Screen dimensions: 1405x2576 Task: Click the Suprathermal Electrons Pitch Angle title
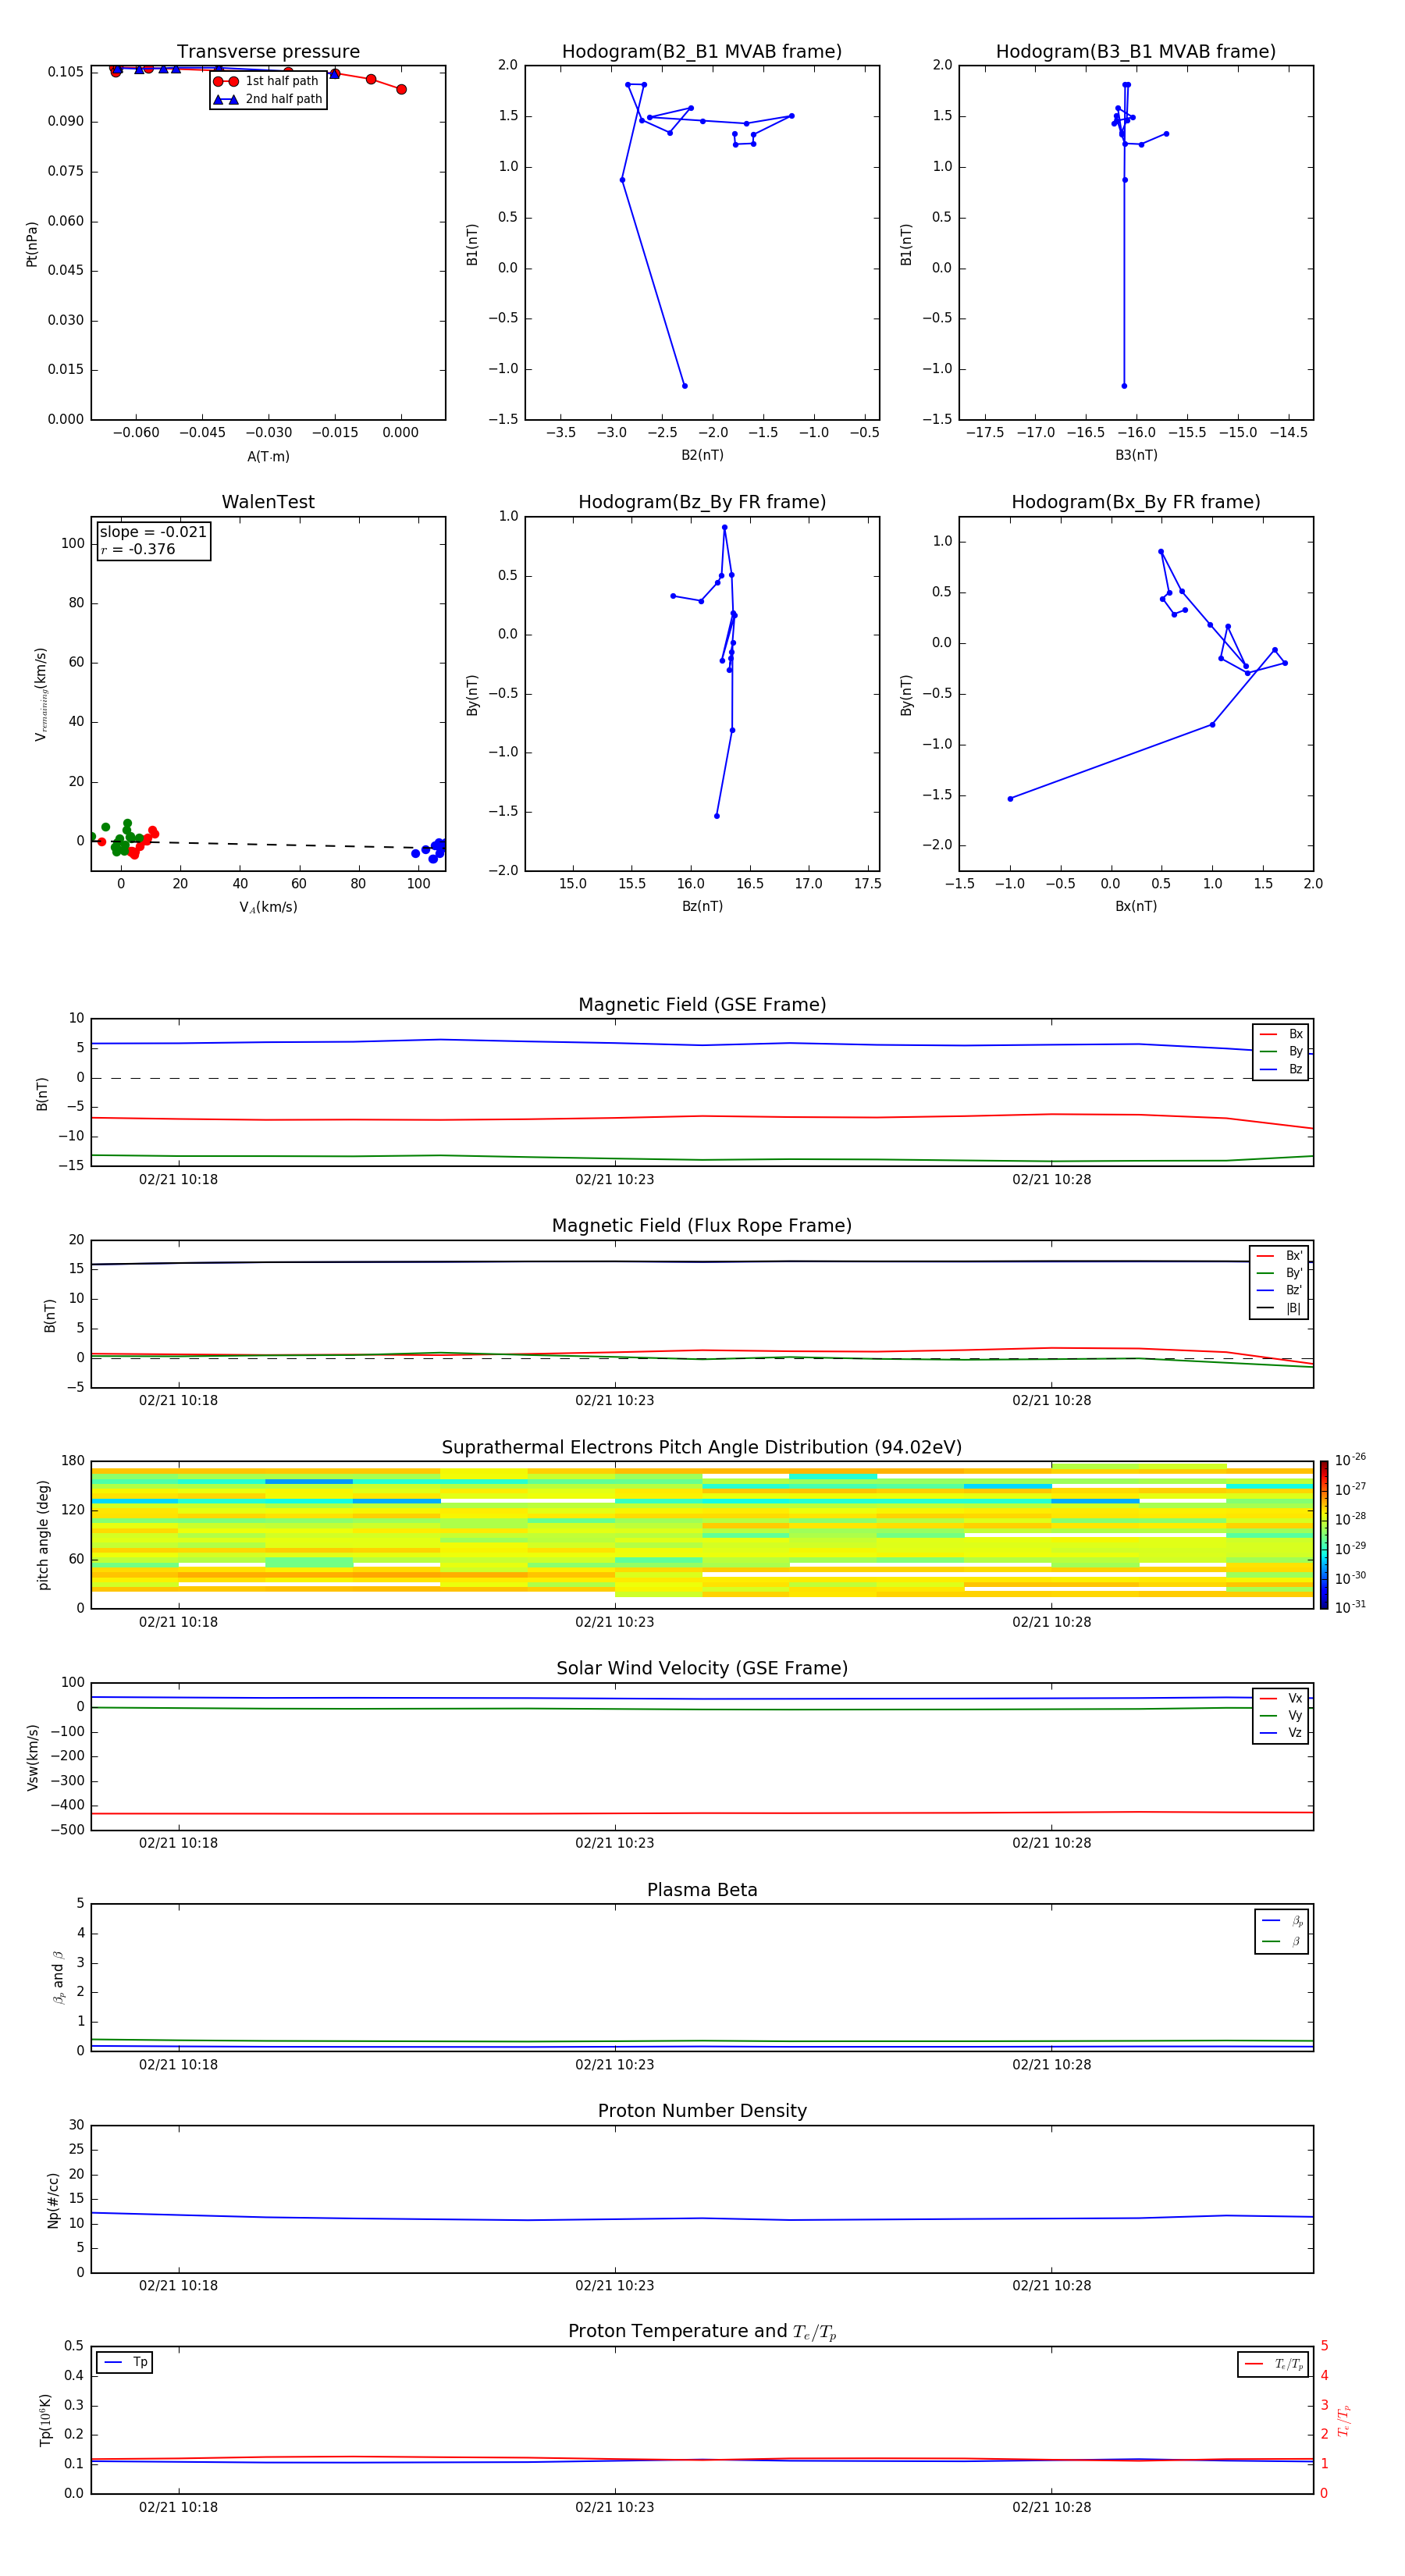702,1448
